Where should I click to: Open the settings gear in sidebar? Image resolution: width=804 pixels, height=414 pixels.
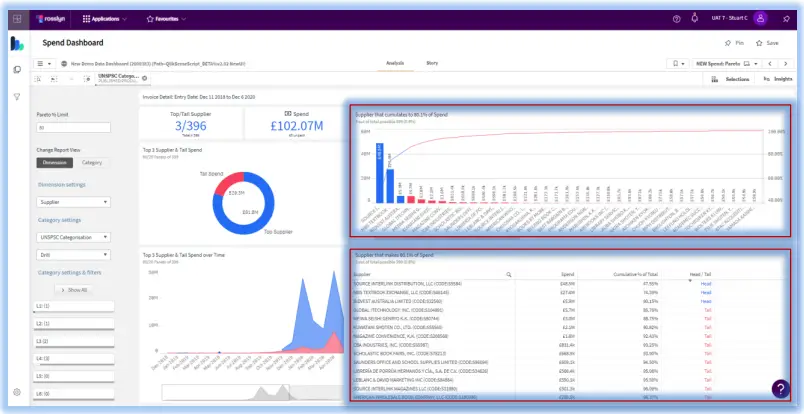point(17,392)
